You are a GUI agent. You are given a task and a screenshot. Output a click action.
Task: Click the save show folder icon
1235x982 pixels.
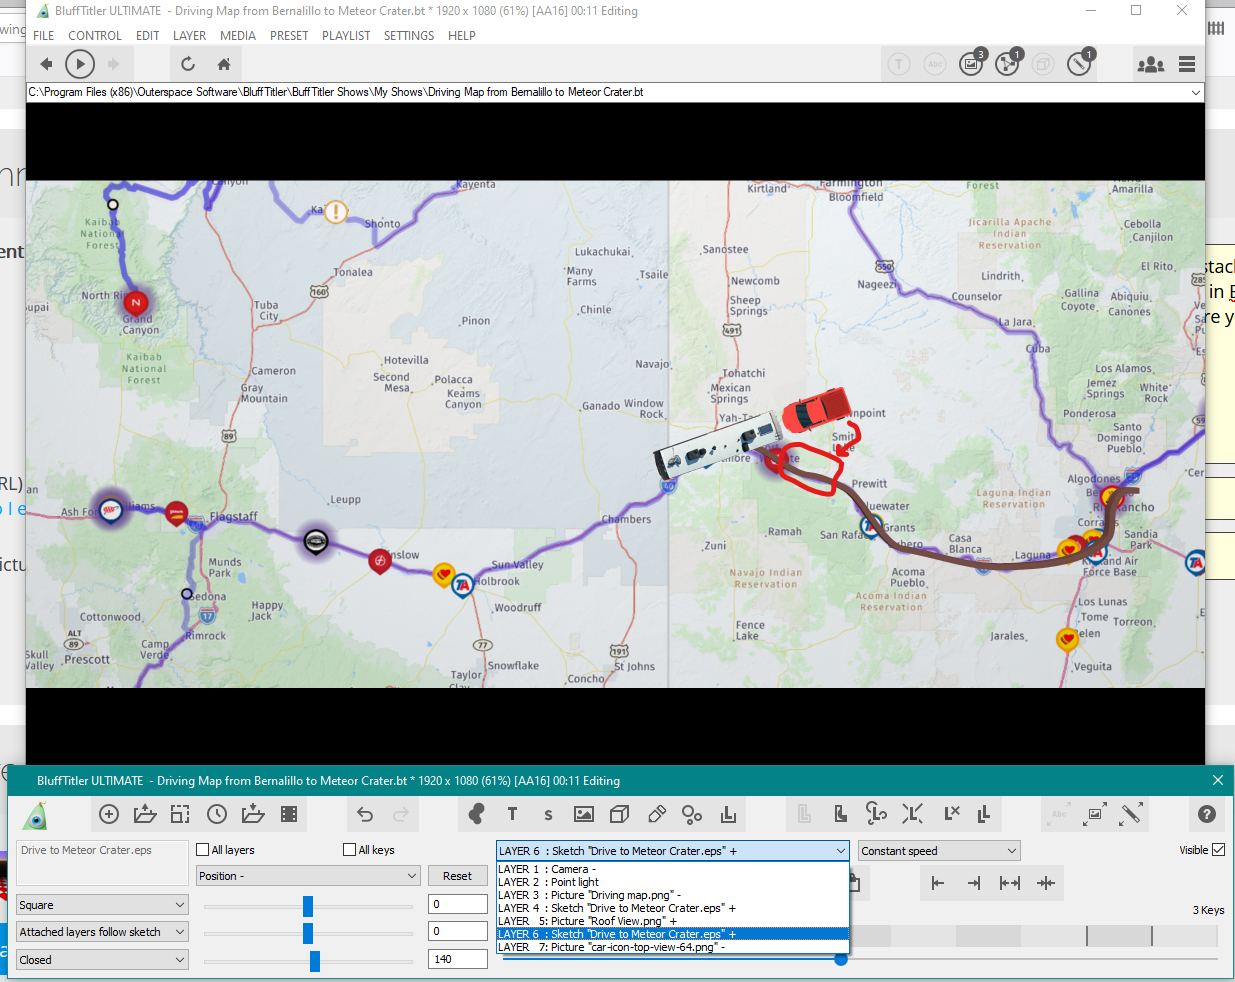coord(253,814)
